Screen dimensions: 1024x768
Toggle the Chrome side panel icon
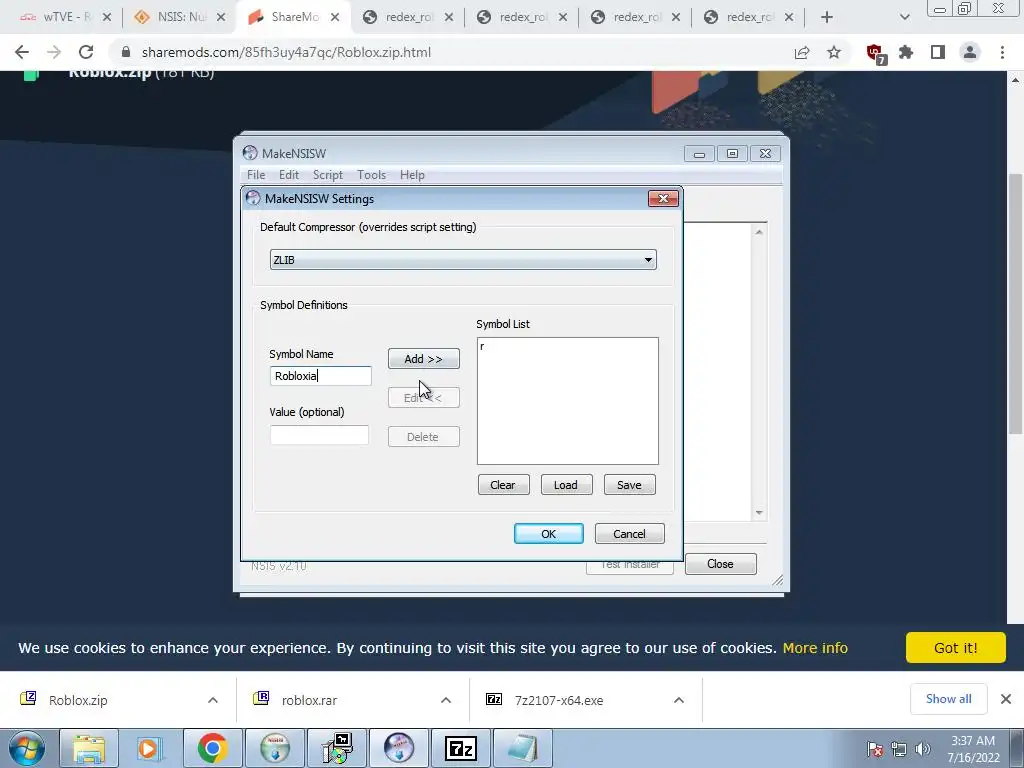coord(938,52)
